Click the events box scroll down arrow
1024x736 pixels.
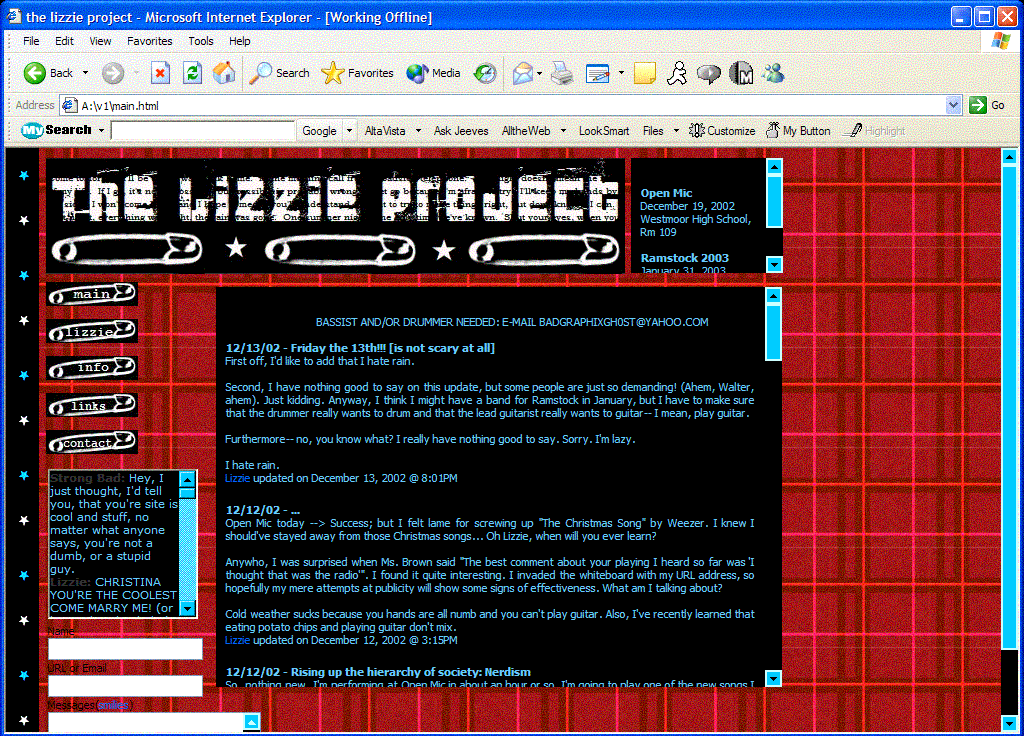pos(774,264)
